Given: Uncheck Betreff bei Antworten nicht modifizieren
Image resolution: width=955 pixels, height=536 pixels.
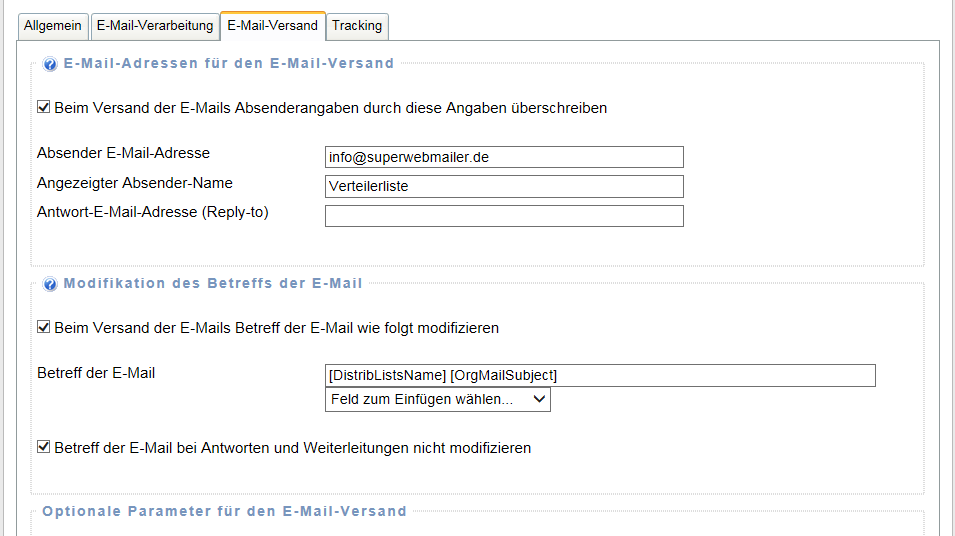Looking at the screenshot, I should point(44,447).
